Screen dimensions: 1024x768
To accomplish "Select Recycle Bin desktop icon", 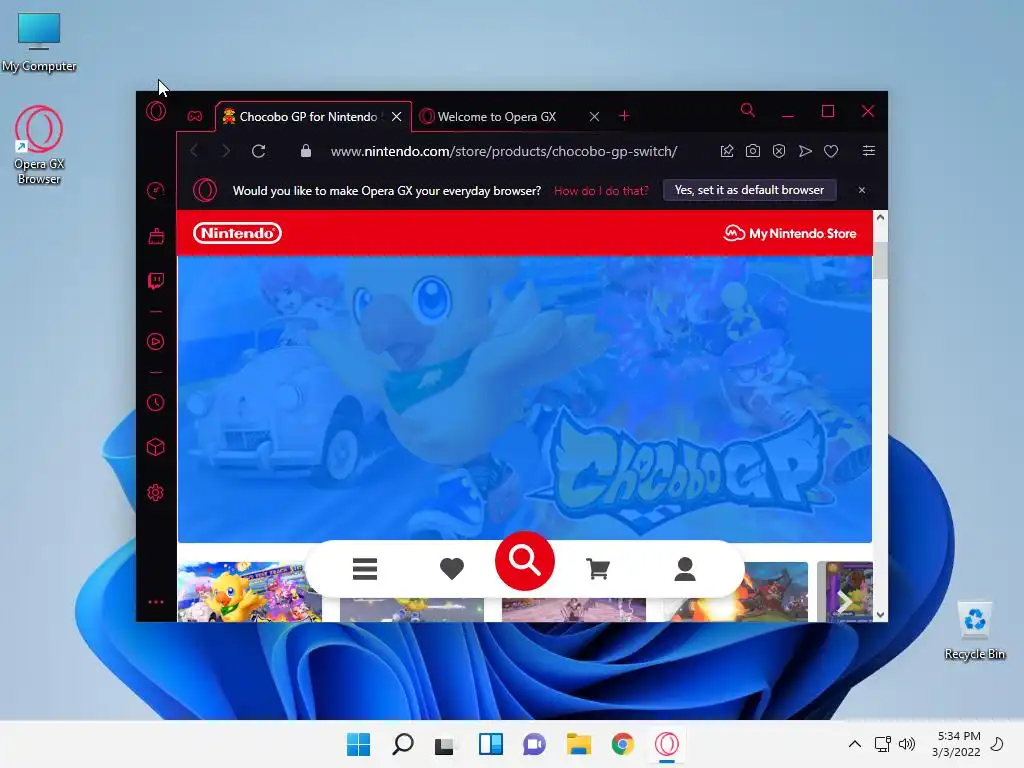I will 974,632.
